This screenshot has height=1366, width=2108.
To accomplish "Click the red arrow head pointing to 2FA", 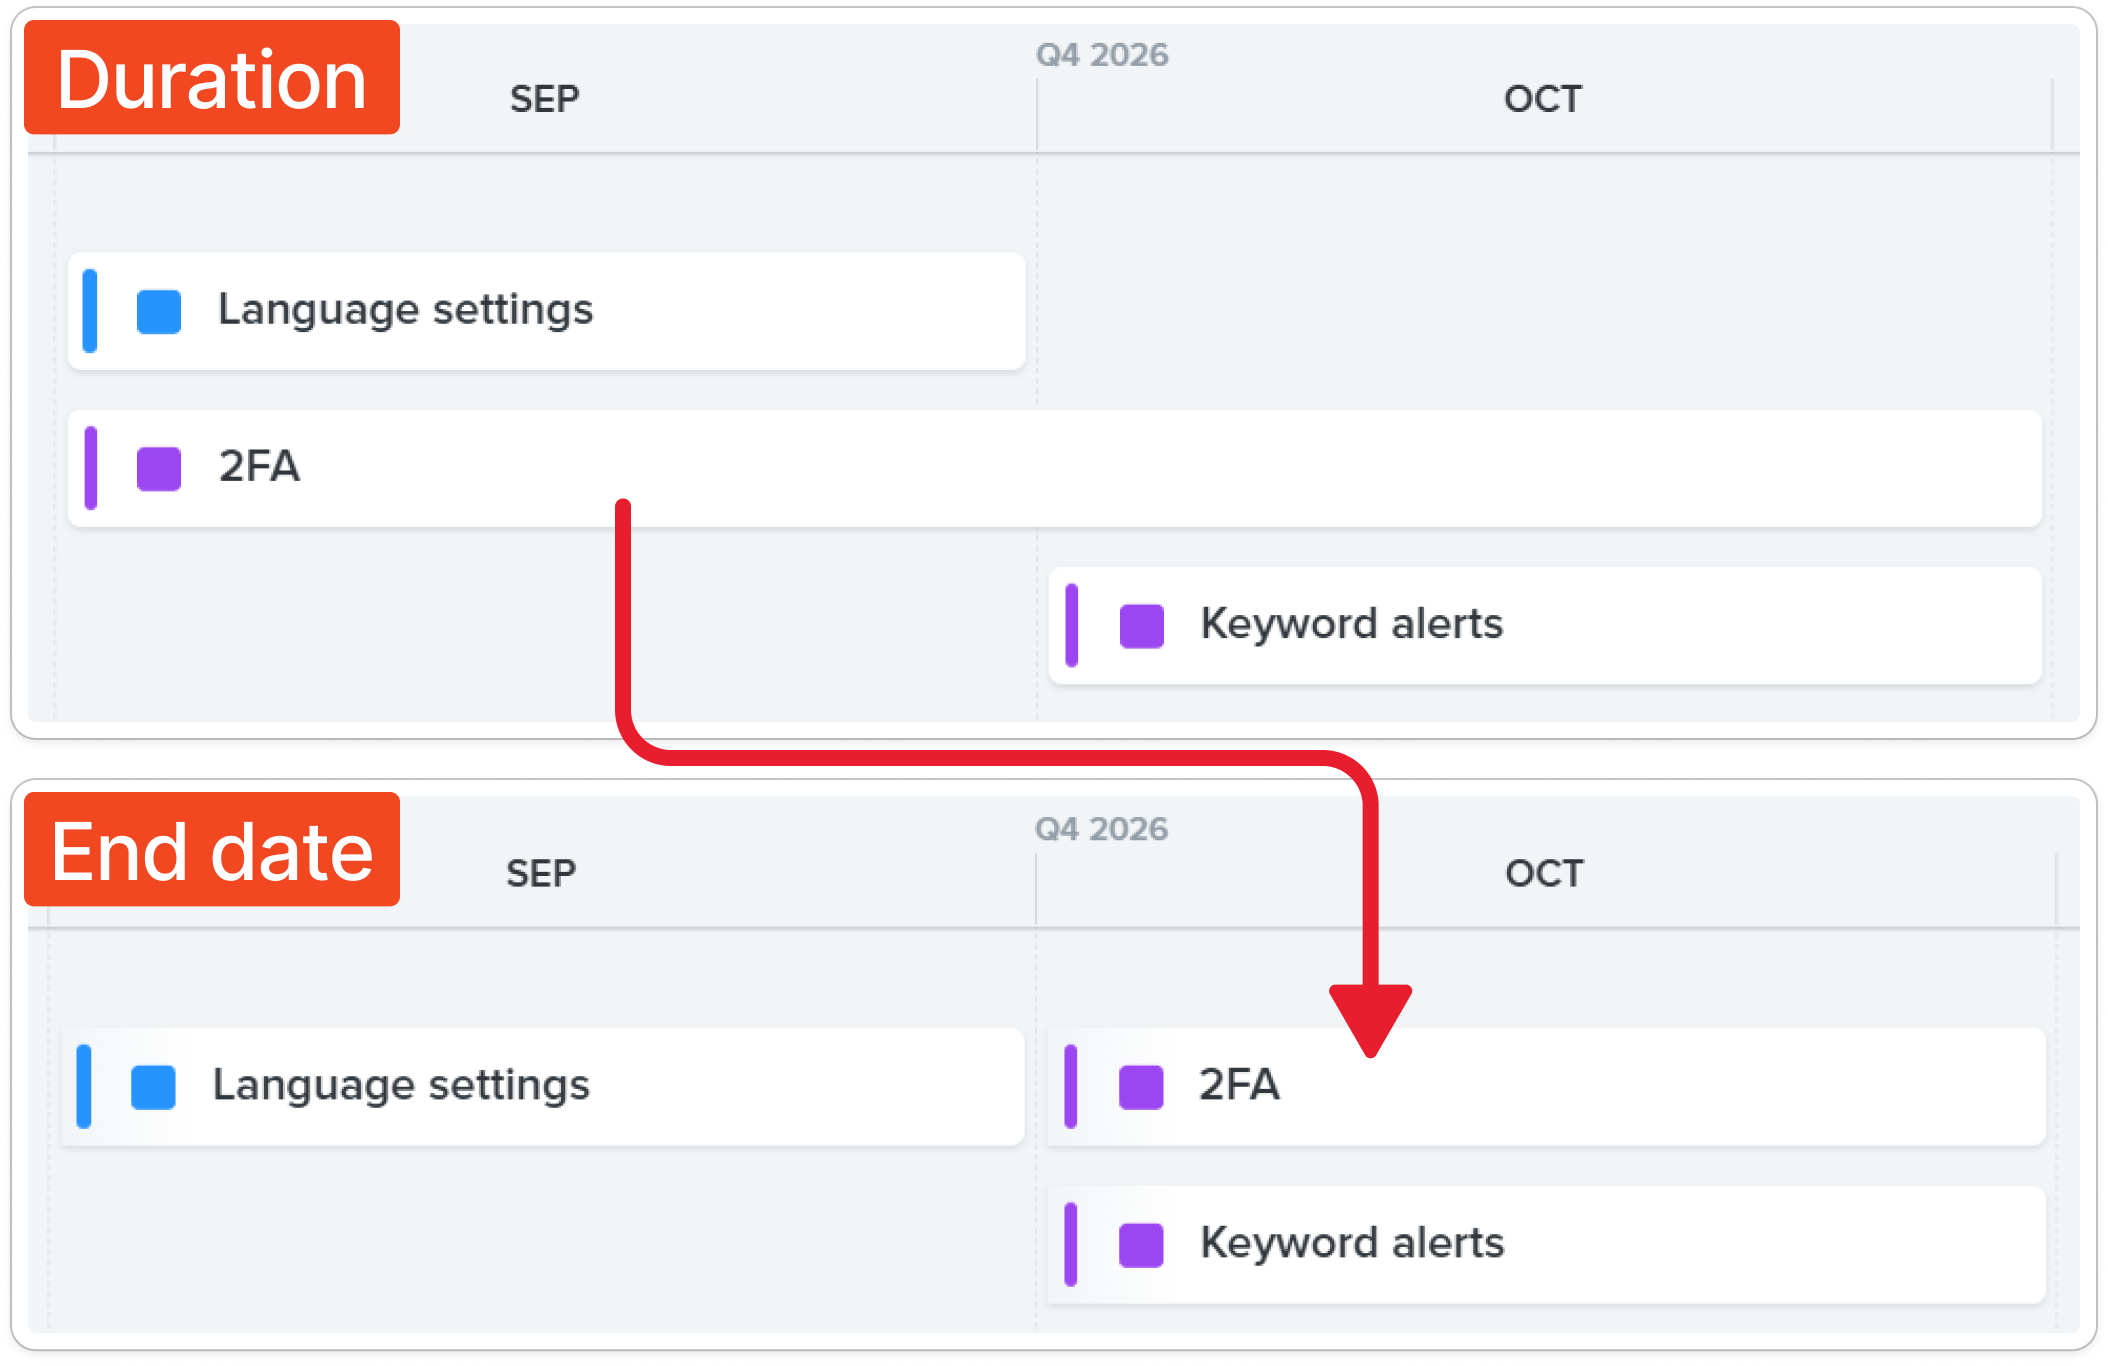I will click(x=1370, y=1015).
